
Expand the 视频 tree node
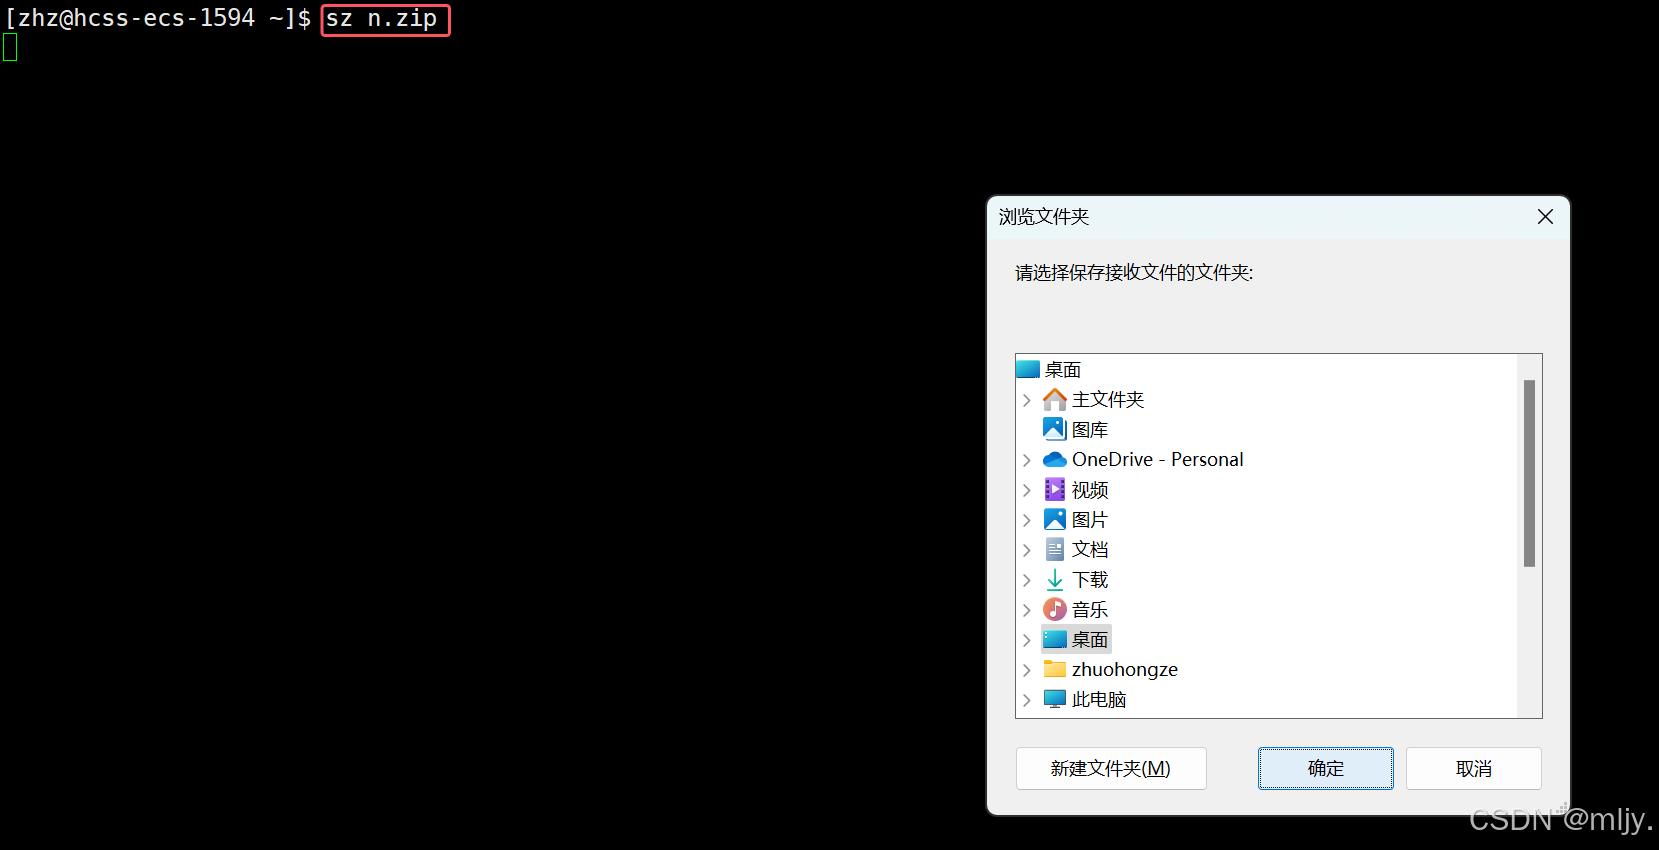pos(1027,490)
